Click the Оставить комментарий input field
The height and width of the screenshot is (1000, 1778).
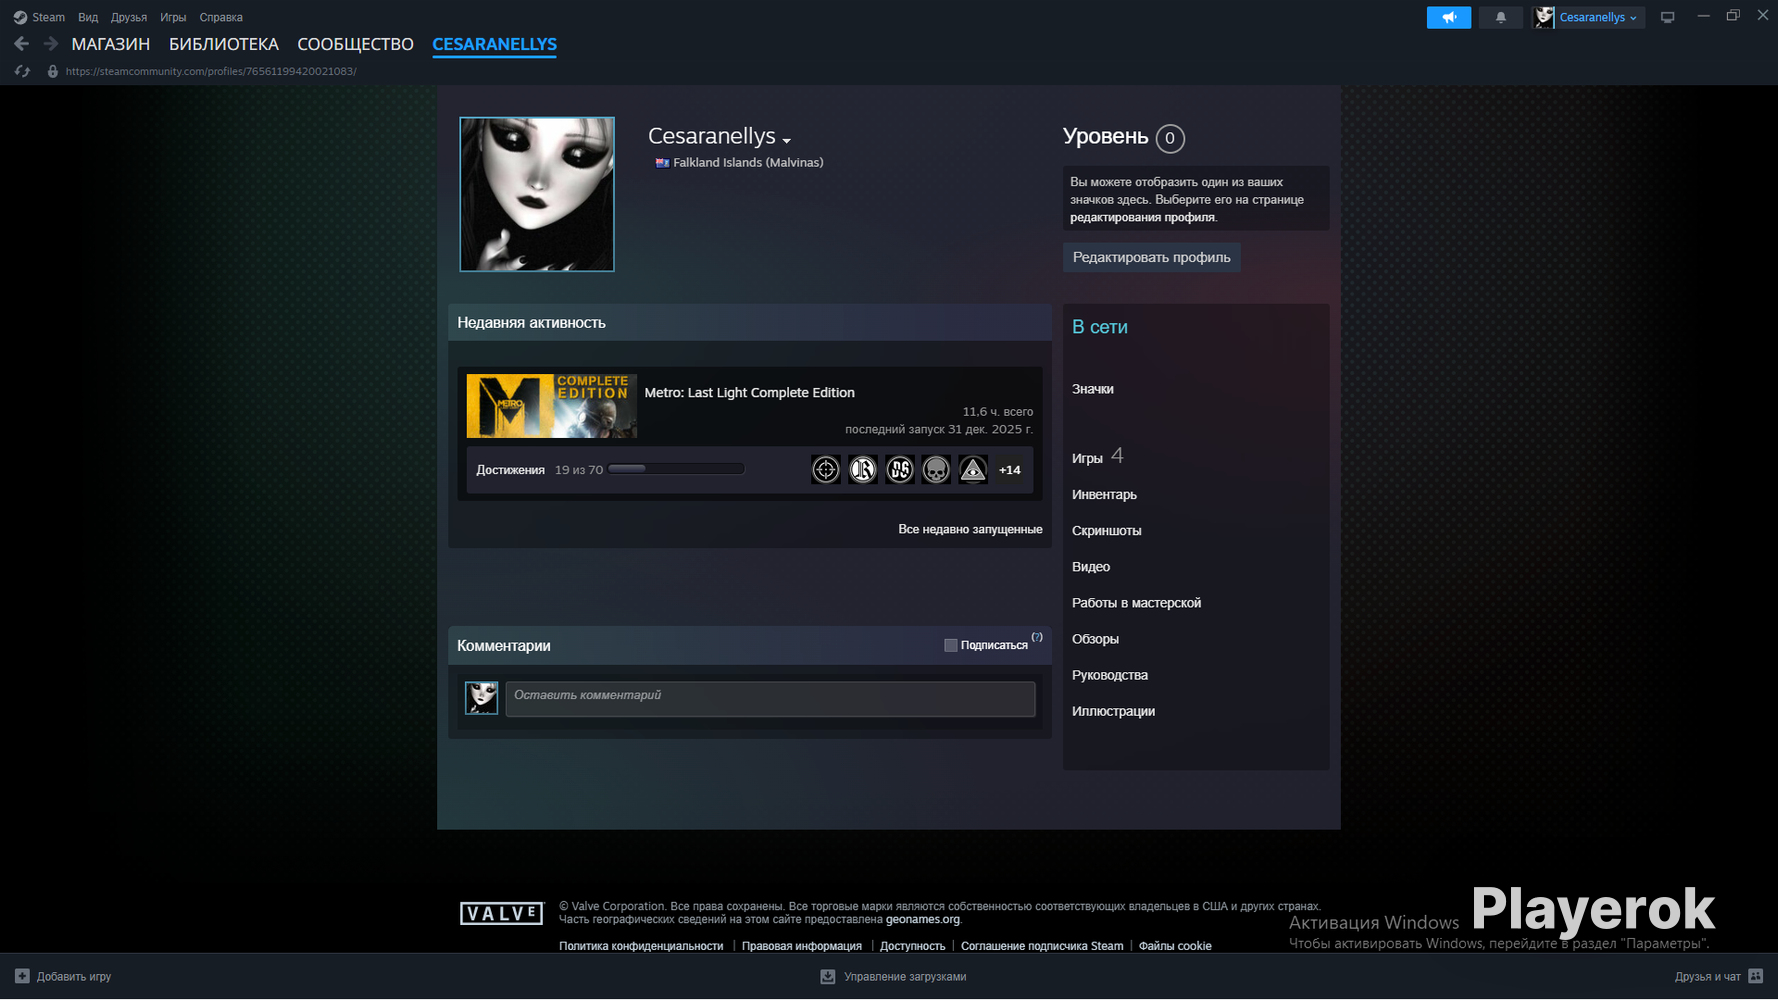[x=770, y=699]
